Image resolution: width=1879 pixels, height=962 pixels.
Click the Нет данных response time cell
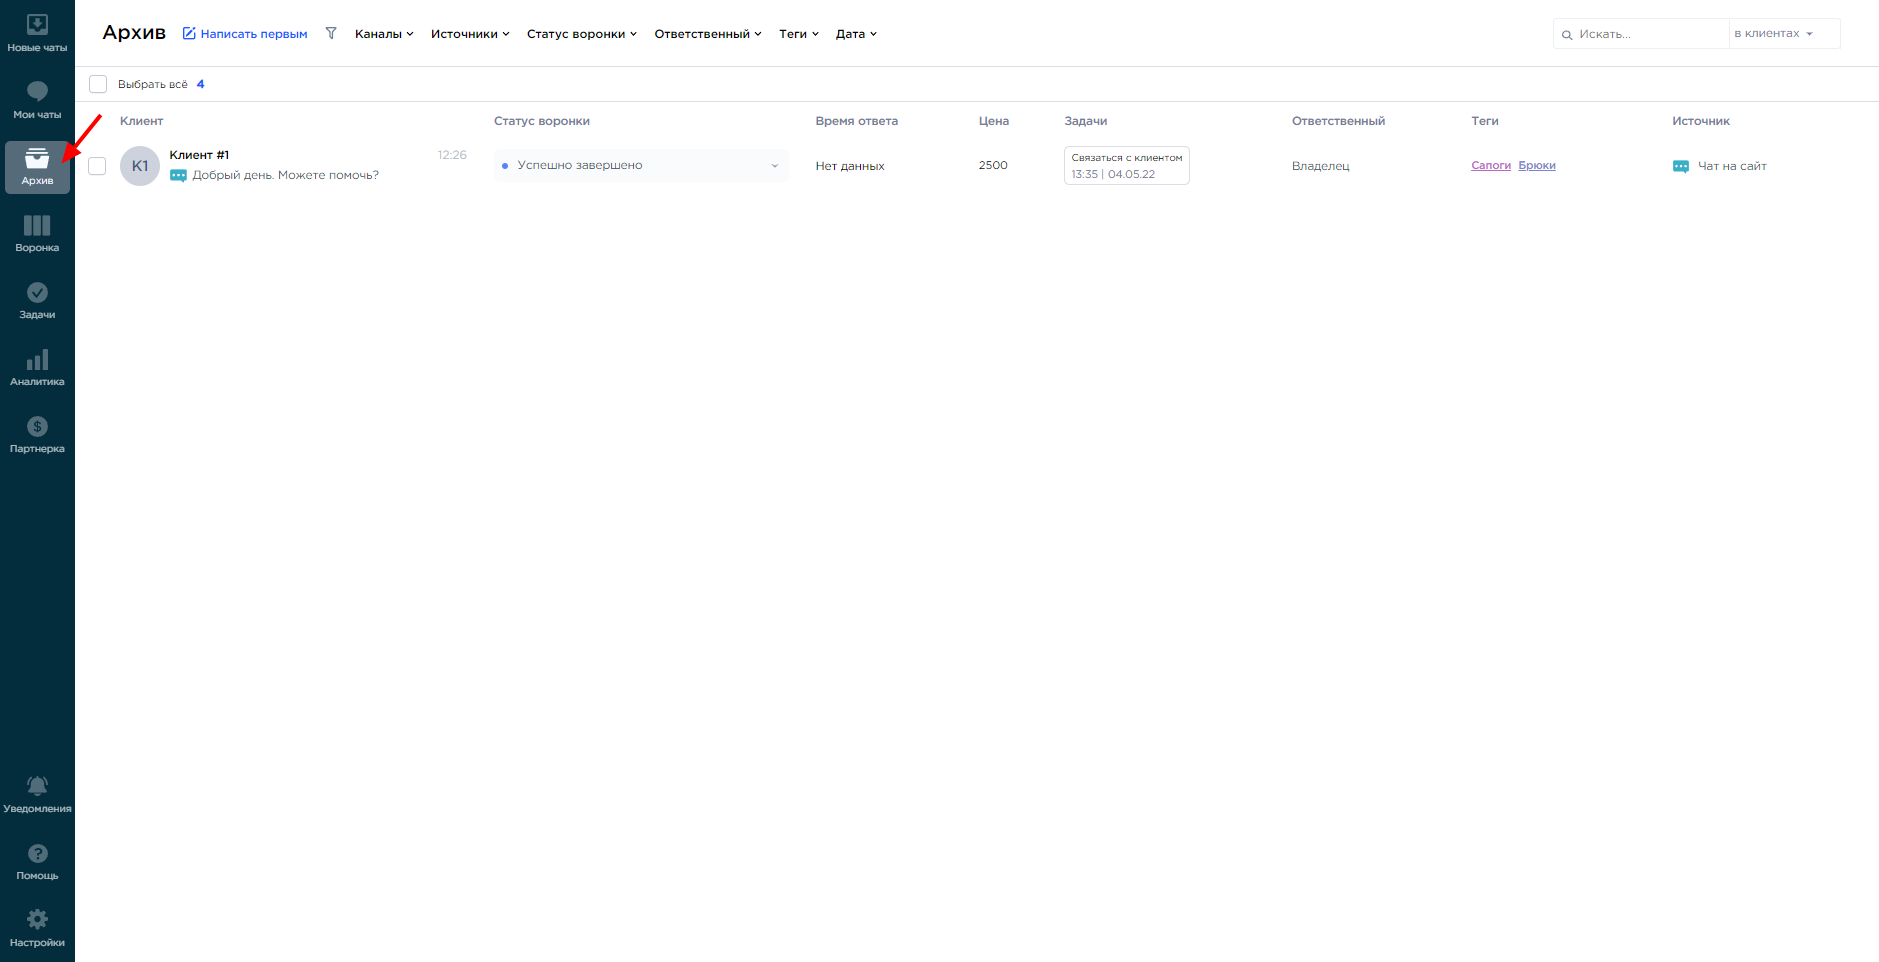pos(850,166)
